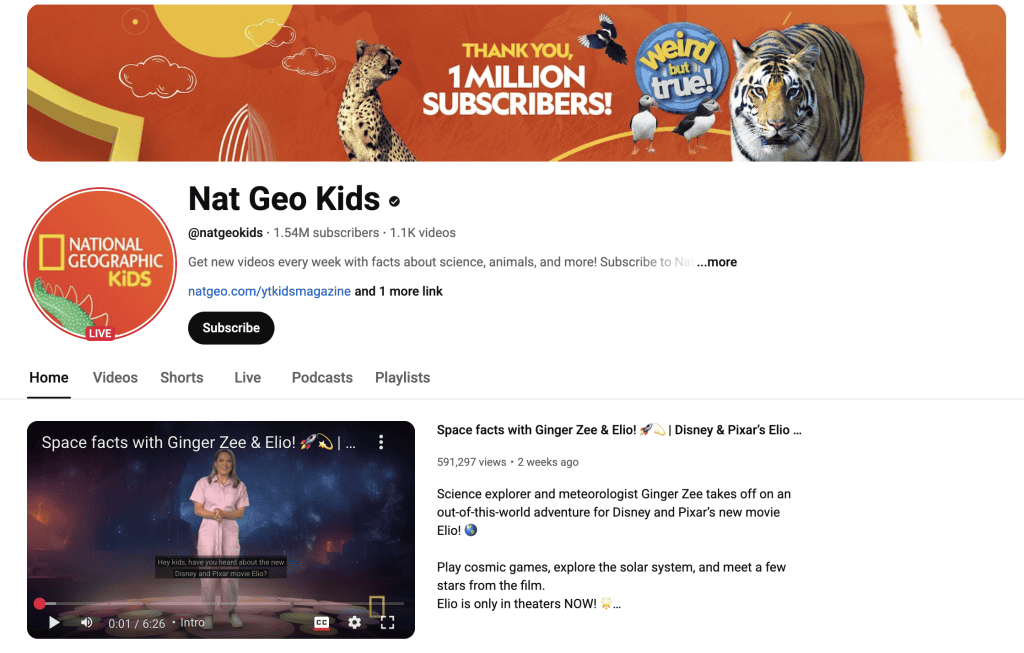Open the natgeo.com/ytkidsmagazine link

click(269, 291)
